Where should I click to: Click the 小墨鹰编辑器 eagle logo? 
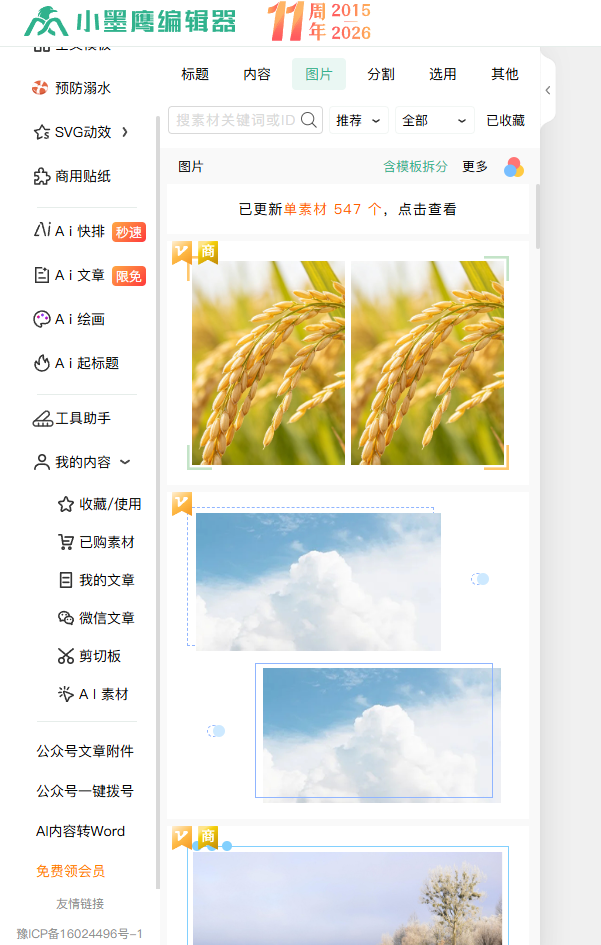coord(45,22)
